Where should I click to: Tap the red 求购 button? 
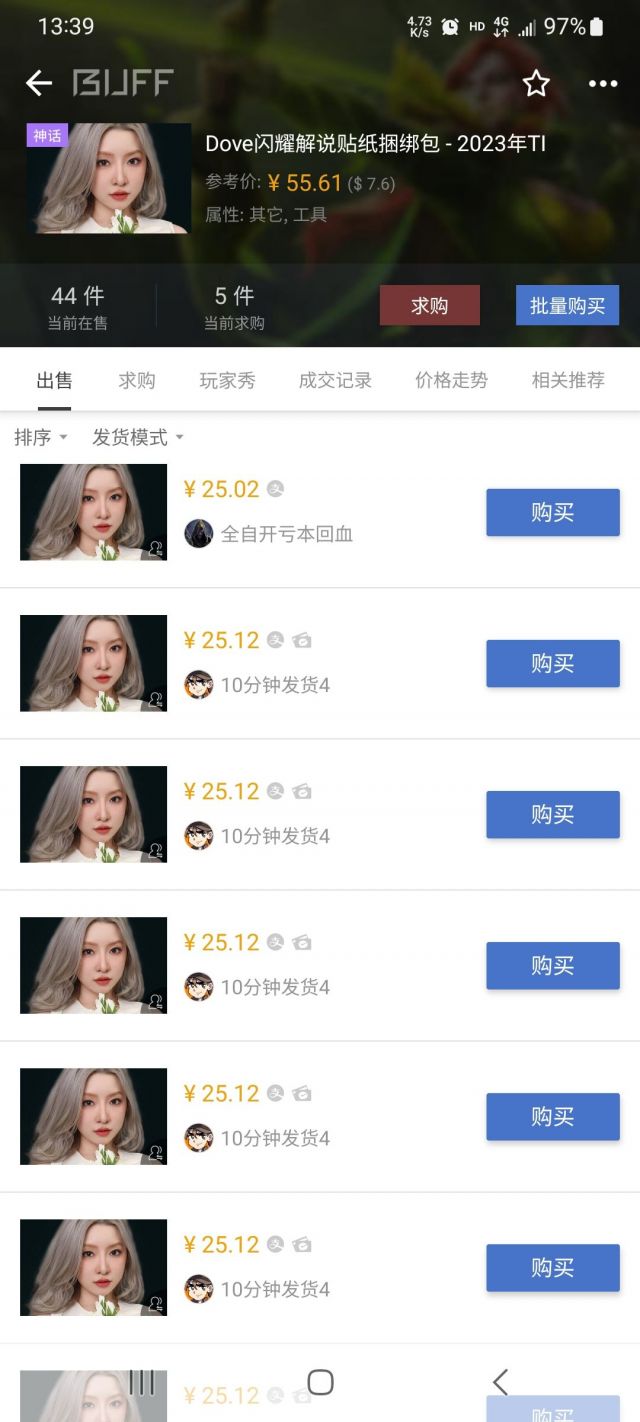[429, 305]
